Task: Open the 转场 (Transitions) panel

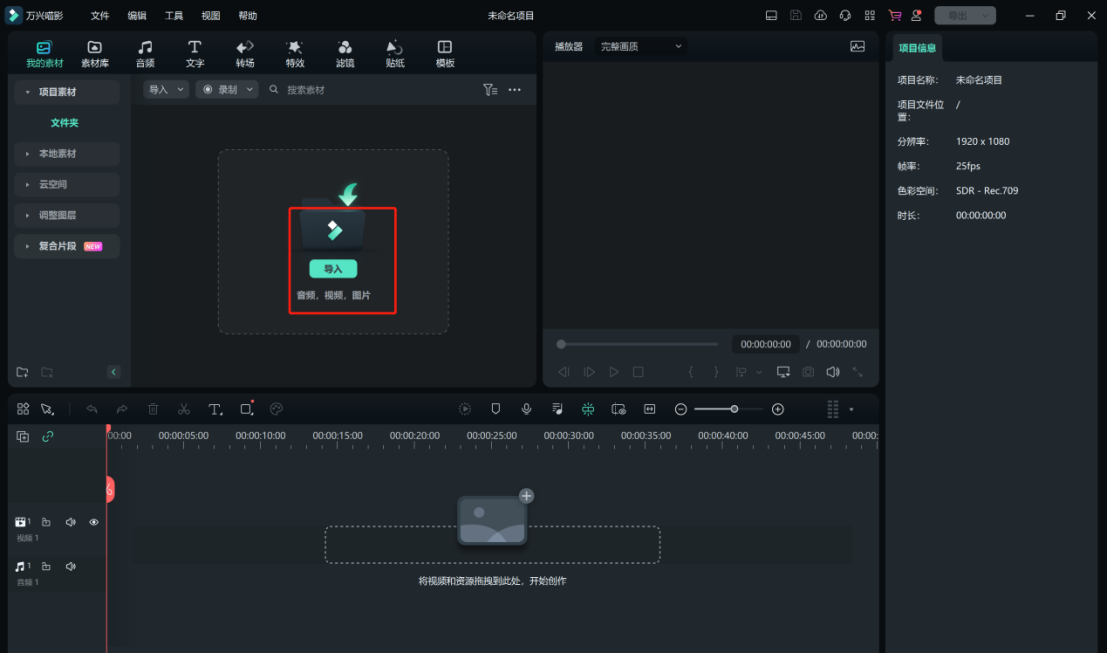Action: click(x=245, y=53)
